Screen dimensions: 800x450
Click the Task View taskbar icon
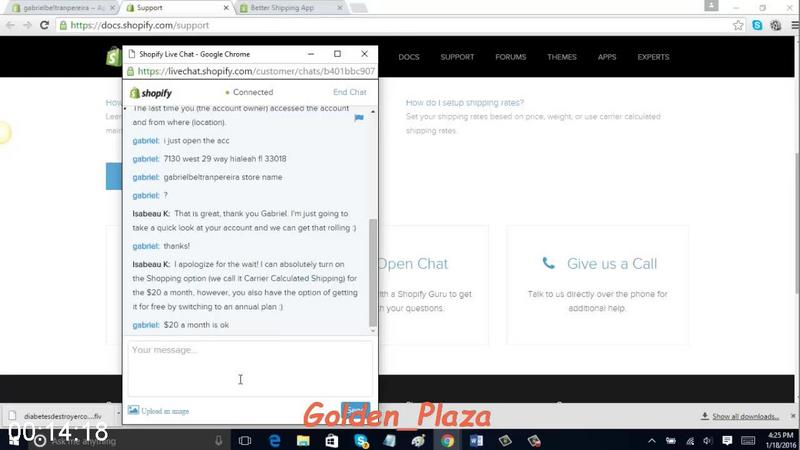[245, 440]
